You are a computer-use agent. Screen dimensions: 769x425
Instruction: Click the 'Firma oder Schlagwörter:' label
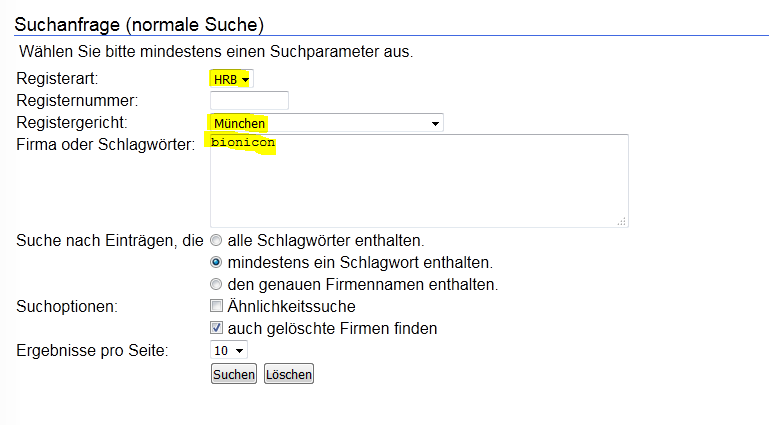[105, 146]
